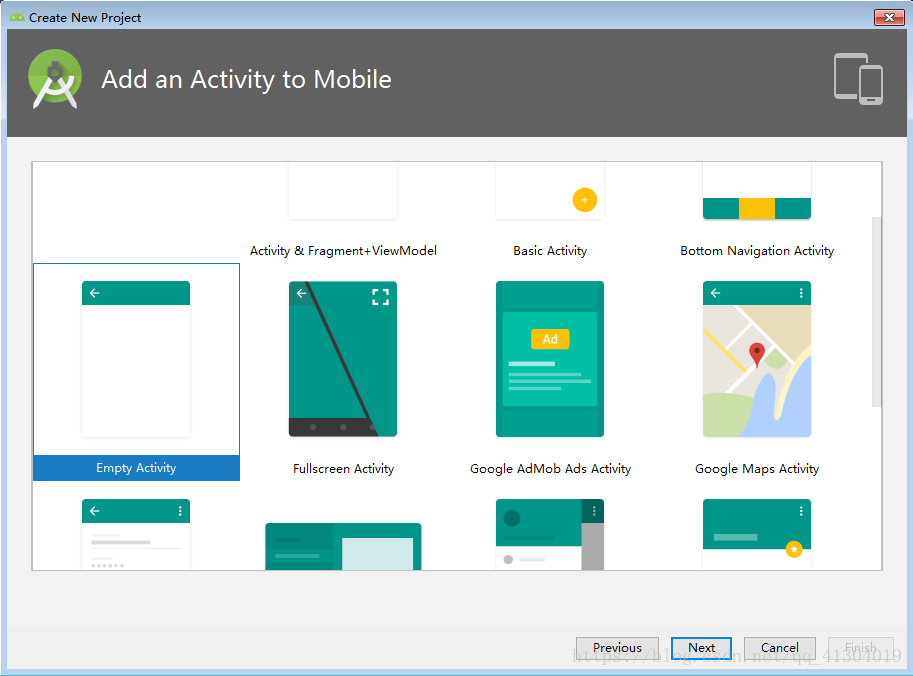The width and height of the screenshot is (913, 676).
Task: Click the Bottom Navigation Activity label
Action: 757,251
